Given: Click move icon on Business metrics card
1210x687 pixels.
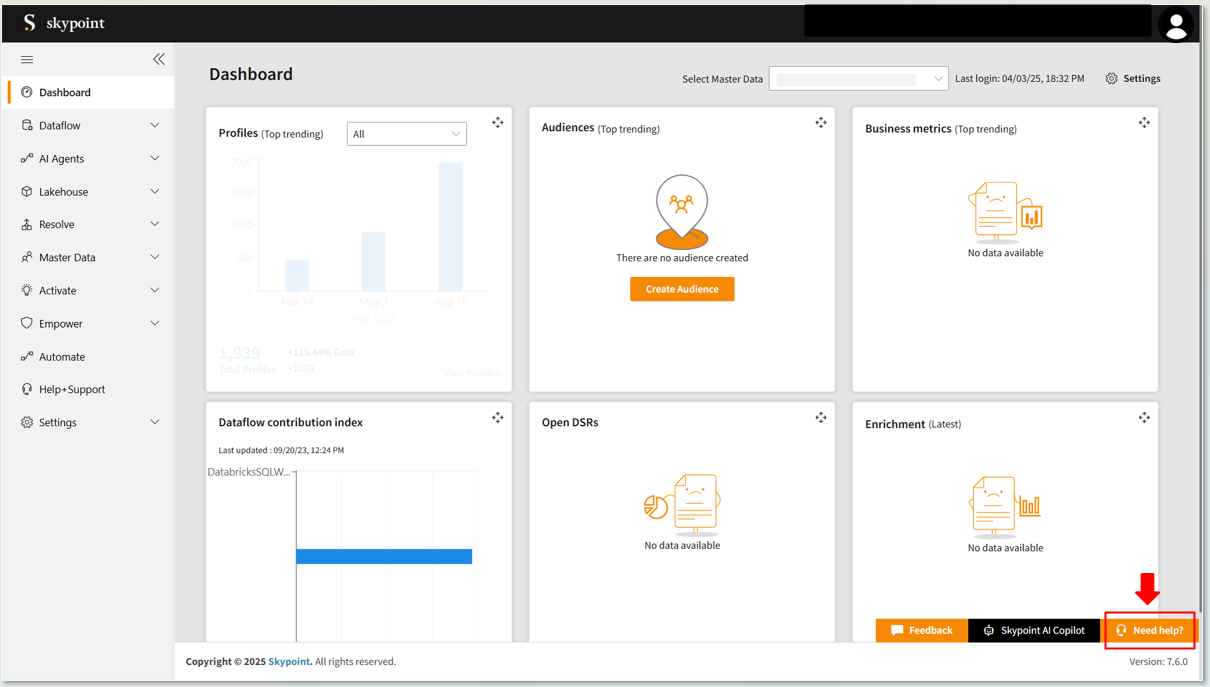Looking at the screenshot, I should pos(1144,123).
